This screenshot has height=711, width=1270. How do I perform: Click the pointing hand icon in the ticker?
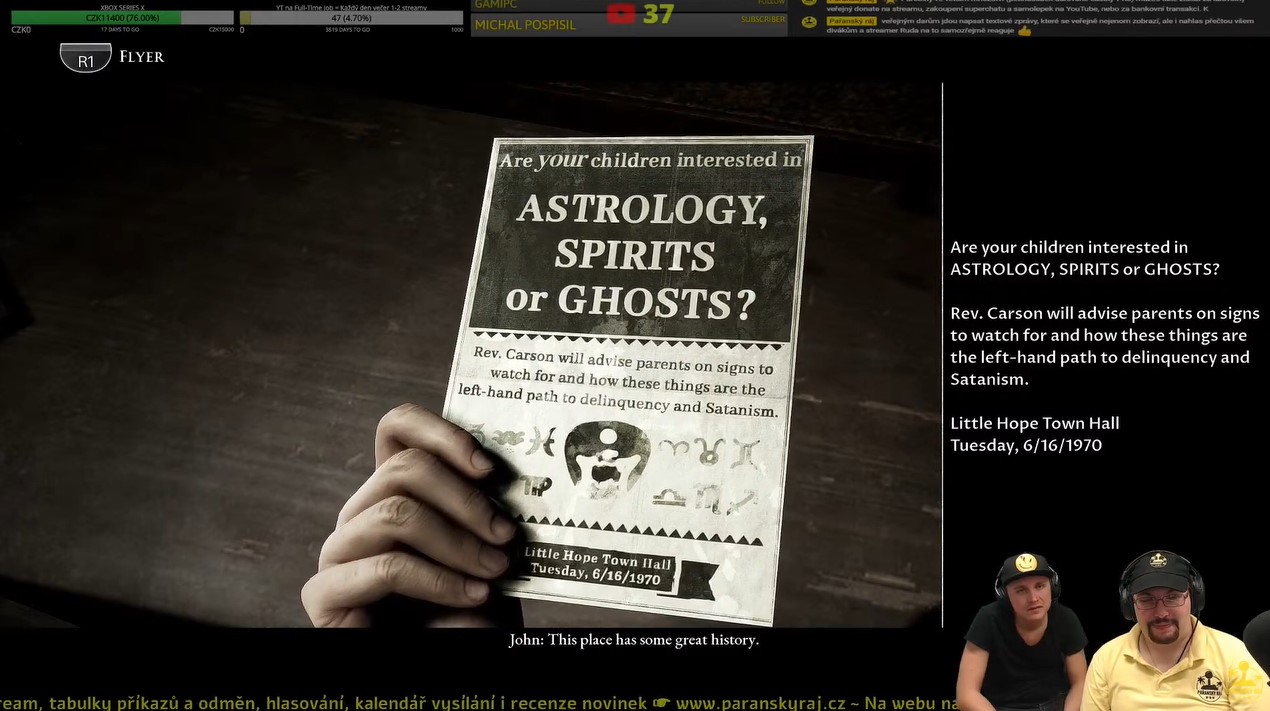(x=661, y=703)
